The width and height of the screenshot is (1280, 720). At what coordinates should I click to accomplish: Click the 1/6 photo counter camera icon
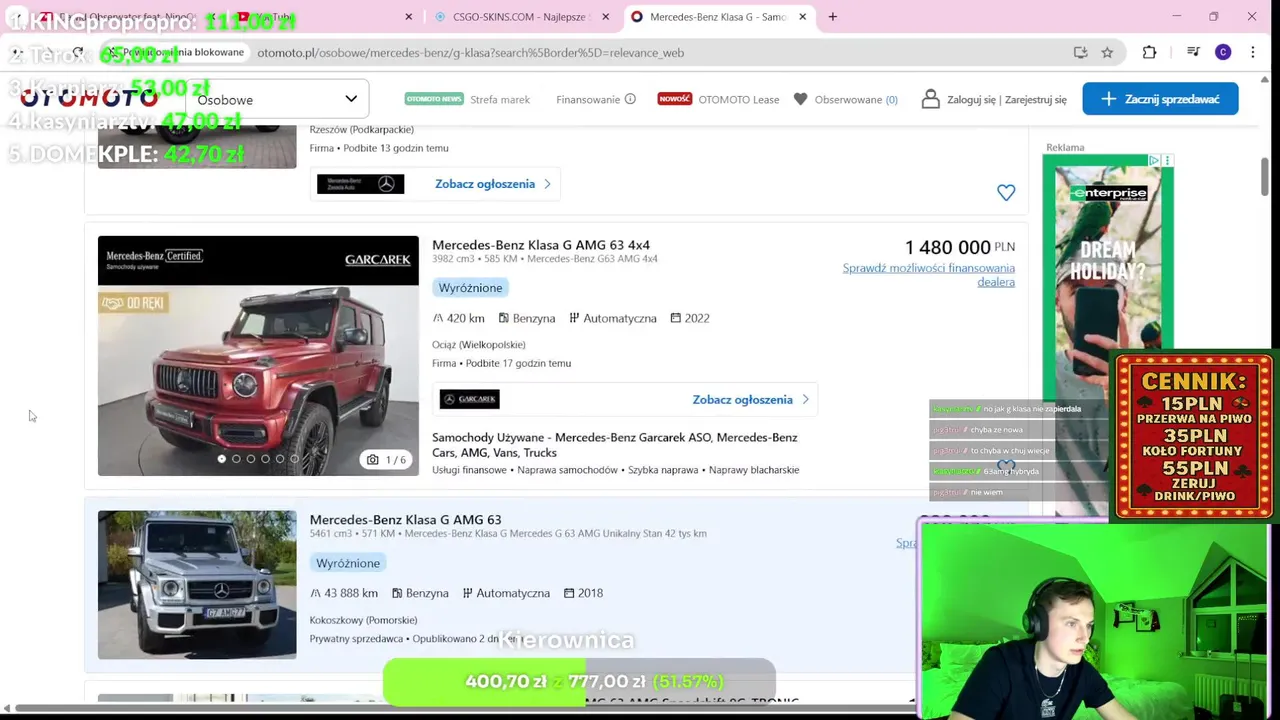[x=386, y=460]
